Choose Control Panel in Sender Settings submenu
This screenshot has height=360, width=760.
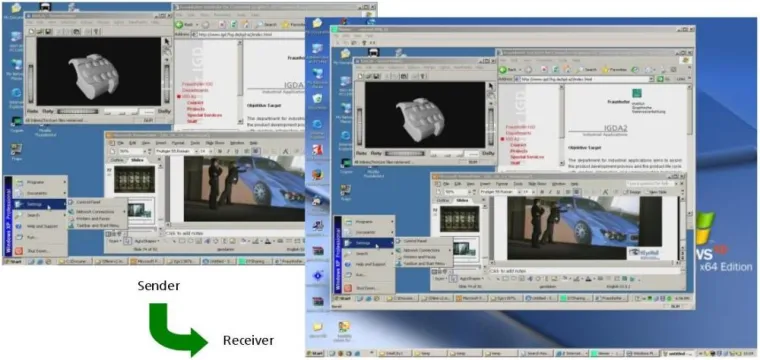(x=87, y=202)
